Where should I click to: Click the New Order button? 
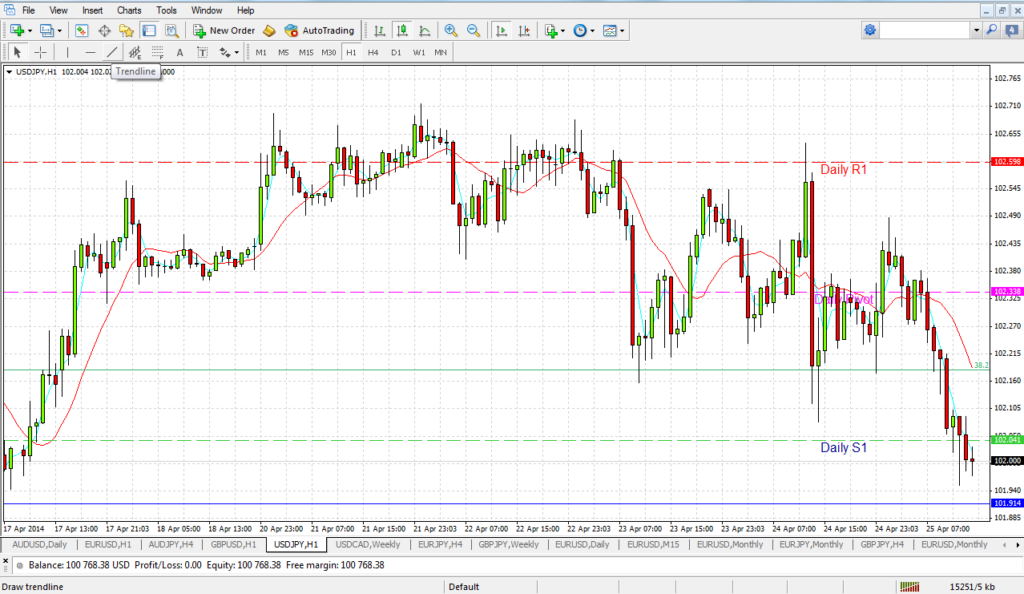224,31
